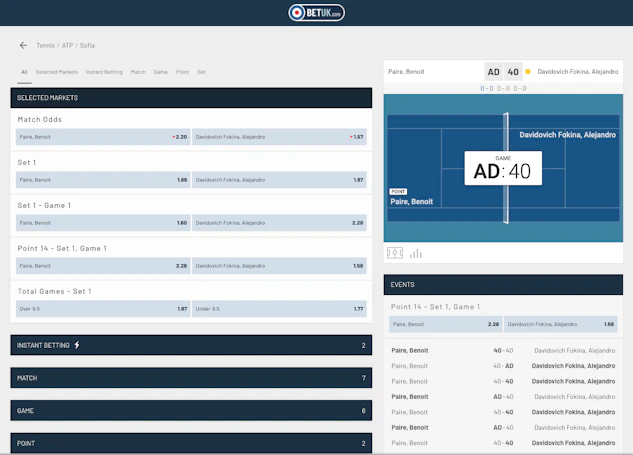
Task: Go back using the arrow icon
Action: coord(23,45)
